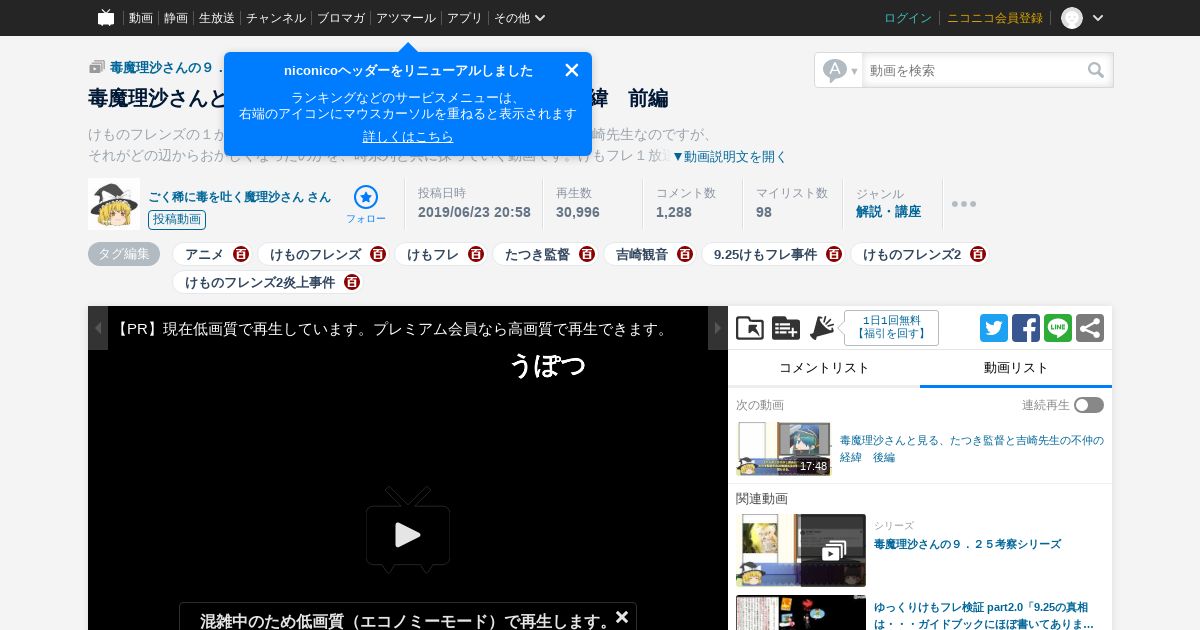The height and width of the screenshot is (630, 1200).
Task: Open ブロマガ header link
Action: tap(341, 18)
